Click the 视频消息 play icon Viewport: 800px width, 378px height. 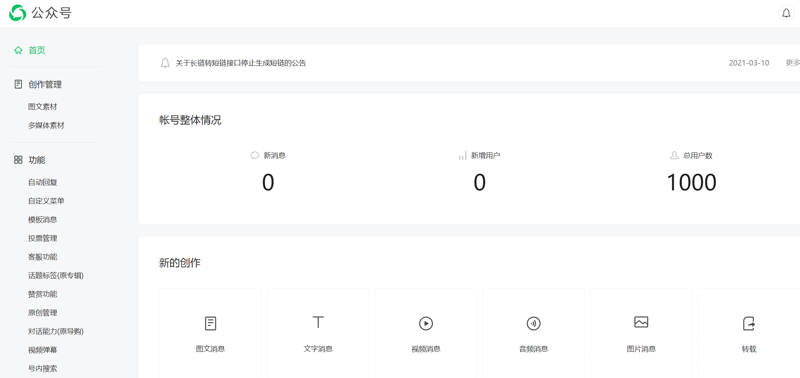click(x=426, y=323)
